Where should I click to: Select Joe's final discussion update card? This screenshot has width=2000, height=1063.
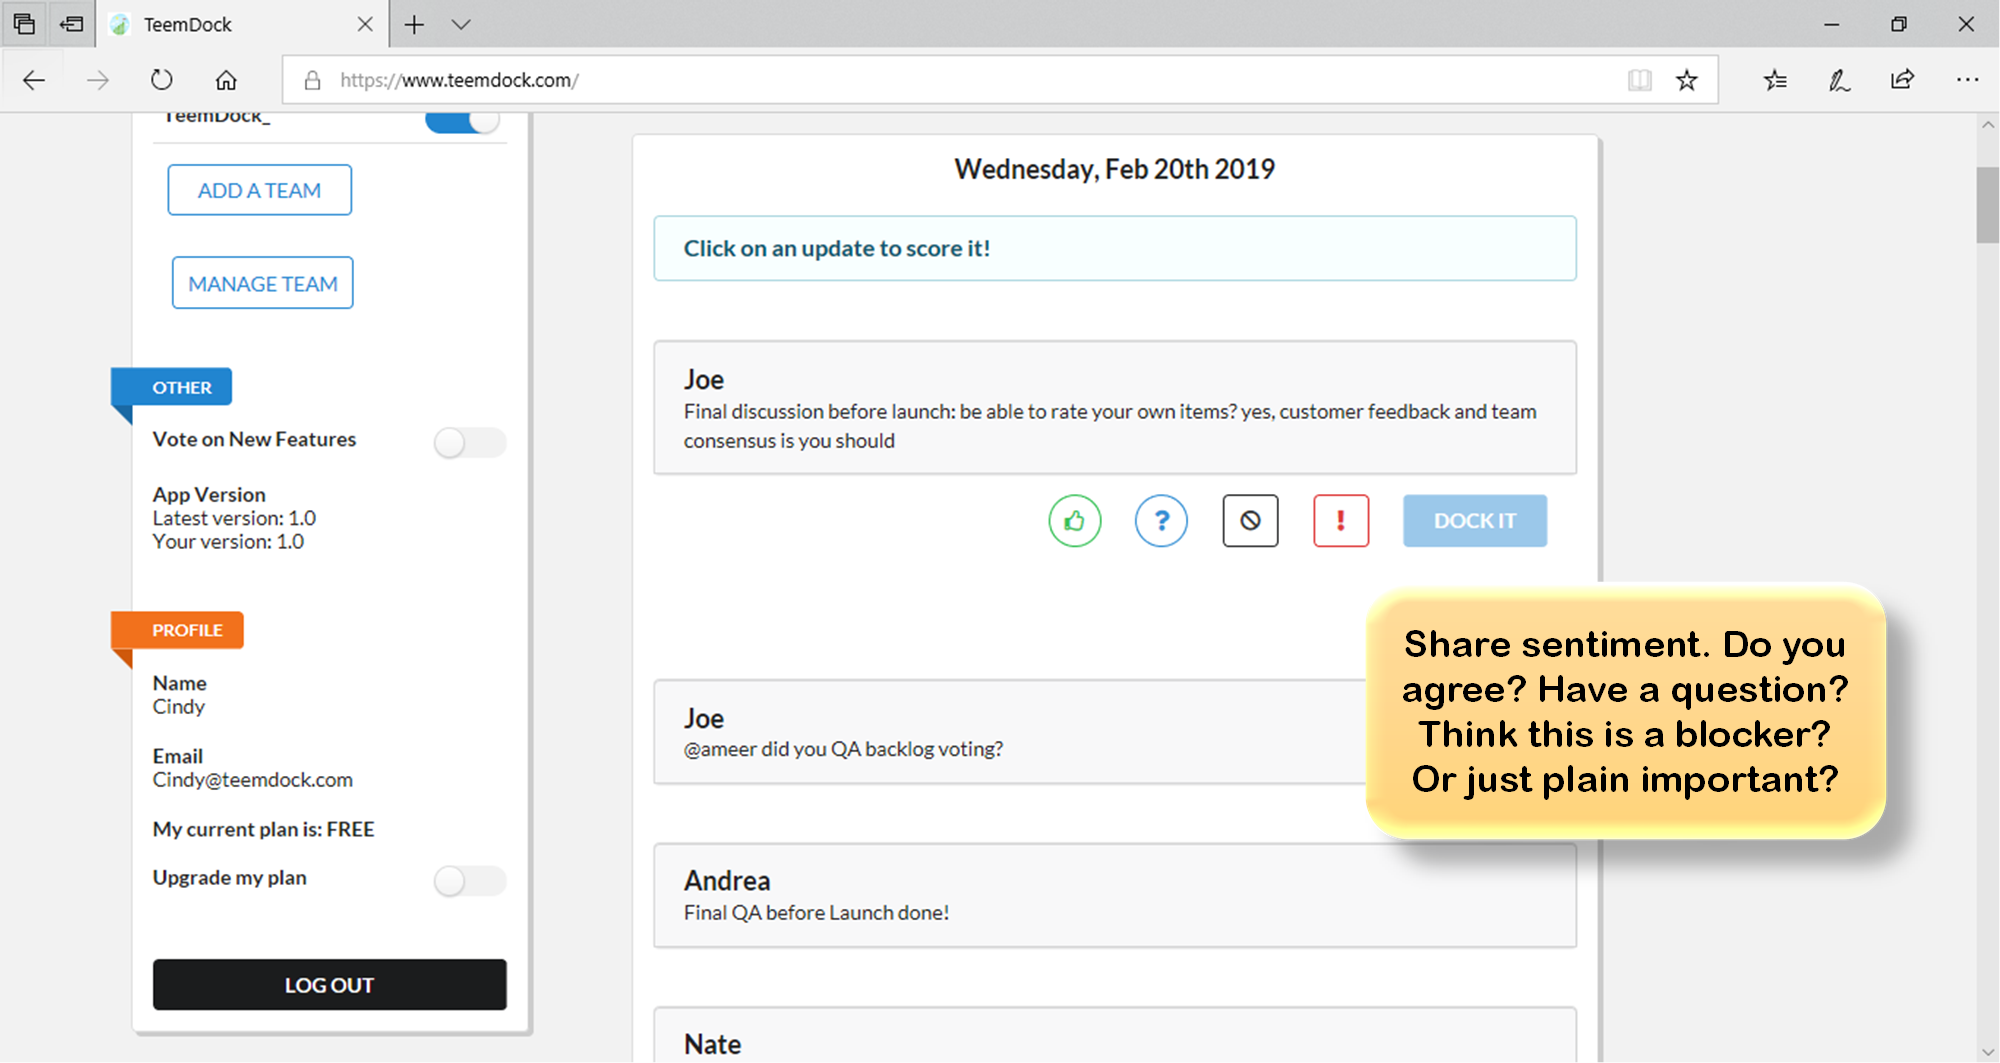tap(1115, 408)
